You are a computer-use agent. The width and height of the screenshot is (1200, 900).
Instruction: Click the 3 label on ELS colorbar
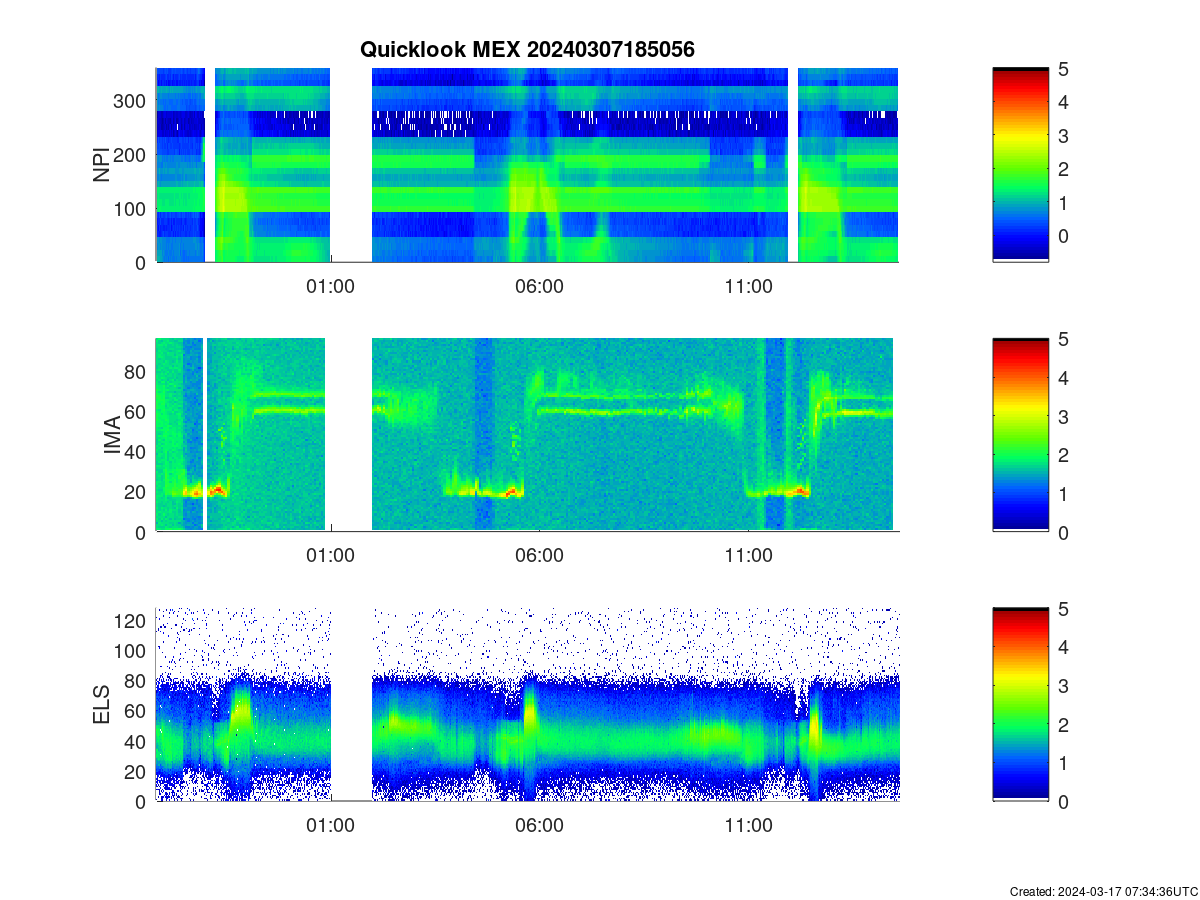coord(1061,685)
